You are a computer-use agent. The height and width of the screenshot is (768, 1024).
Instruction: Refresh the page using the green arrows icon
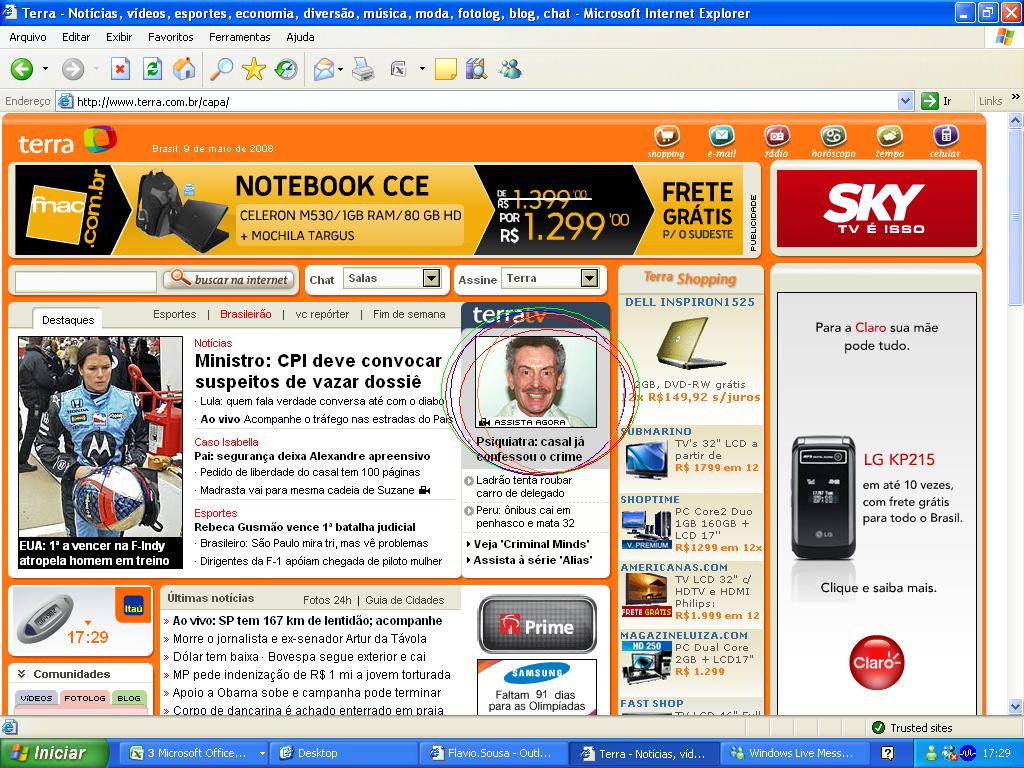click(x=152, y=69)
